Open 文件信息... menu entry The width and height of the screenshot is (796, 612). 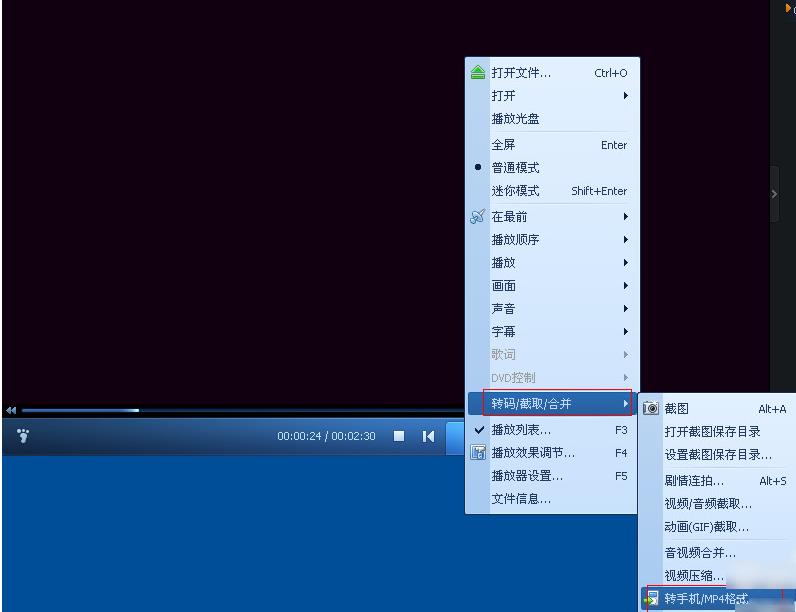click(552, 499)
